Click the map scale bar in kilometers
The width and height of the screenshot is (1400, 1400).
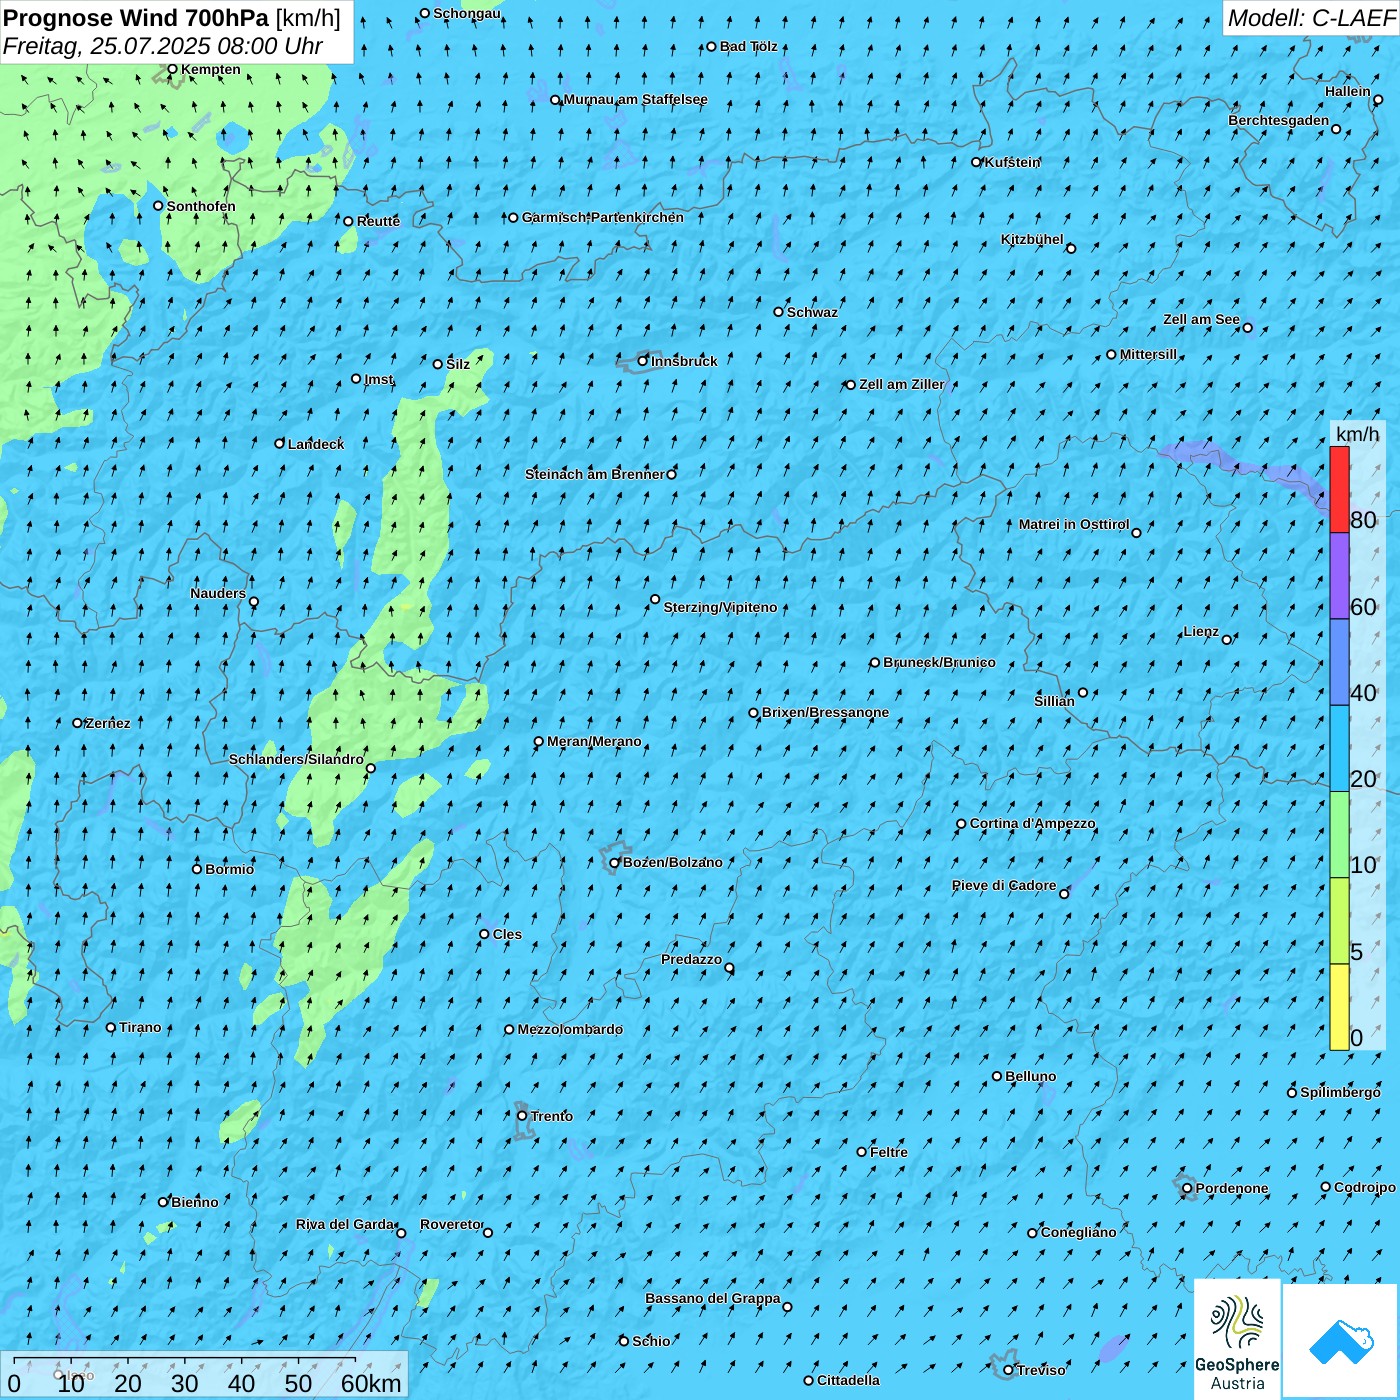[x=204, y=1375]
